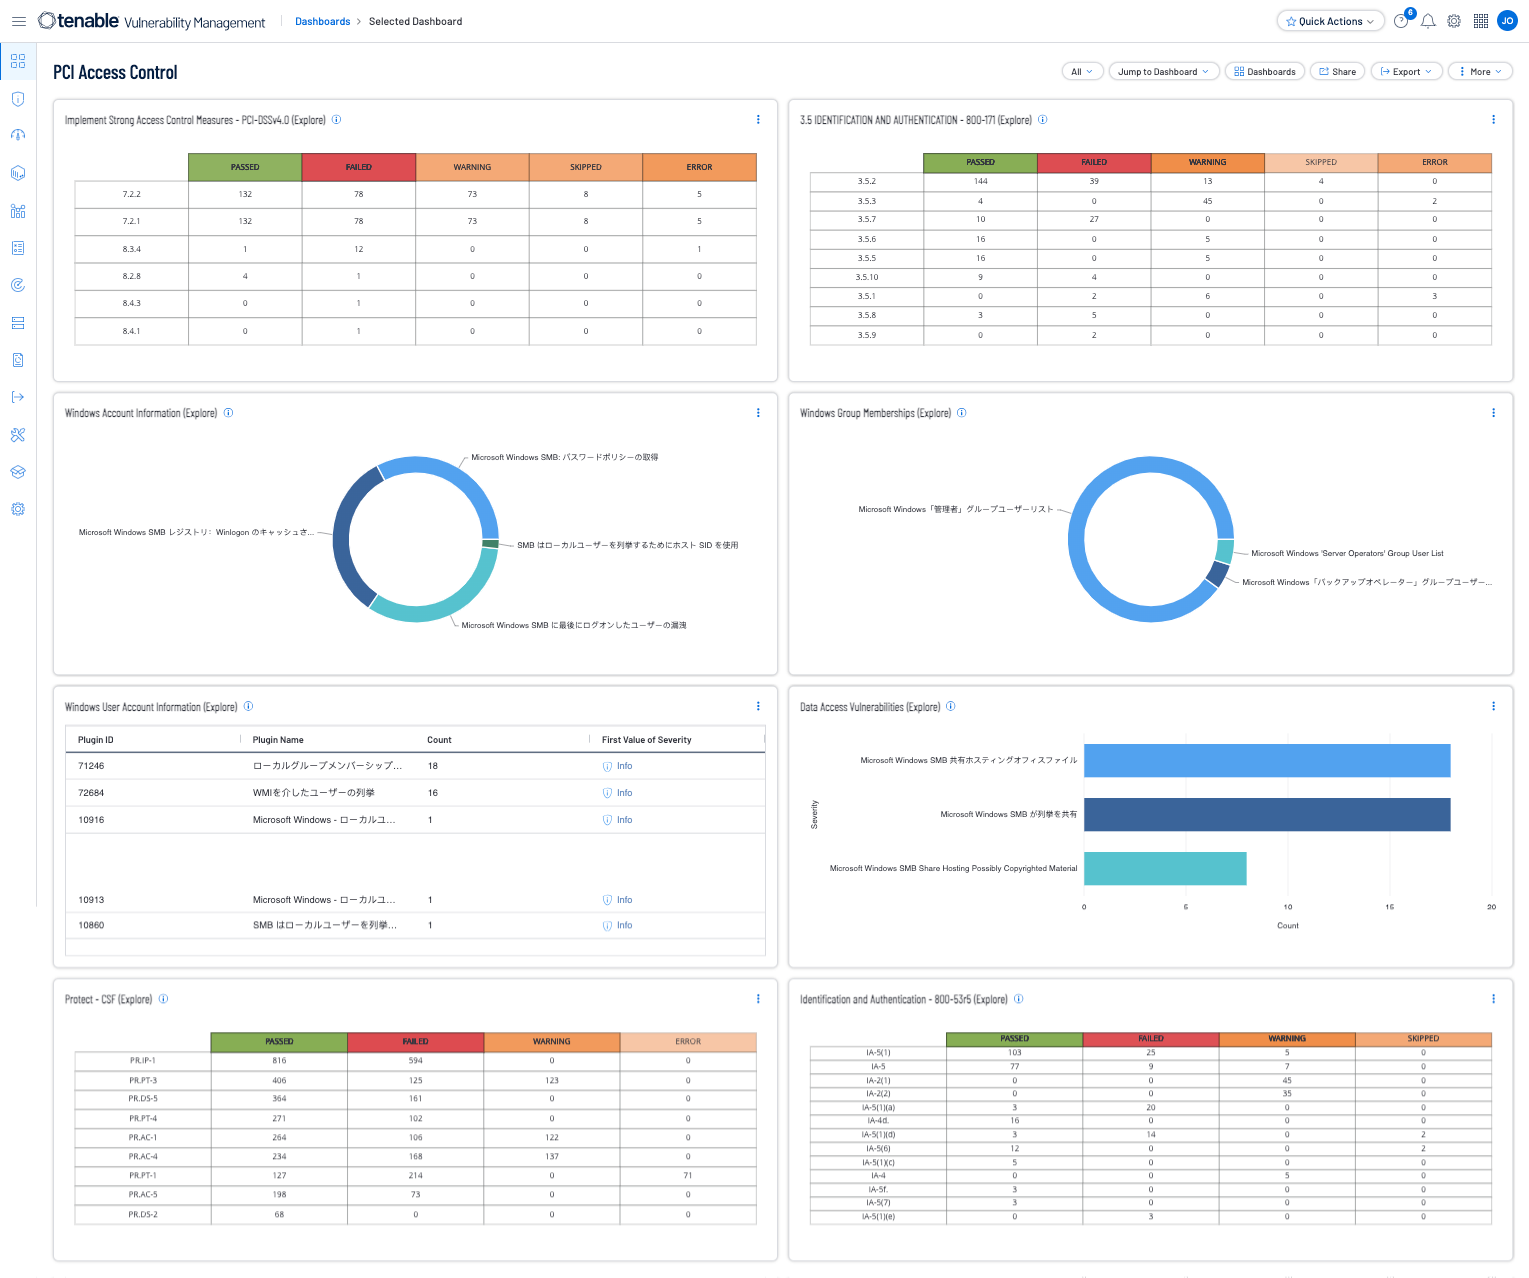Open kebab menu for Implement Strong Access Control widget
The width and height of the screenshot is (1529, 1278).
coord(758,120)
